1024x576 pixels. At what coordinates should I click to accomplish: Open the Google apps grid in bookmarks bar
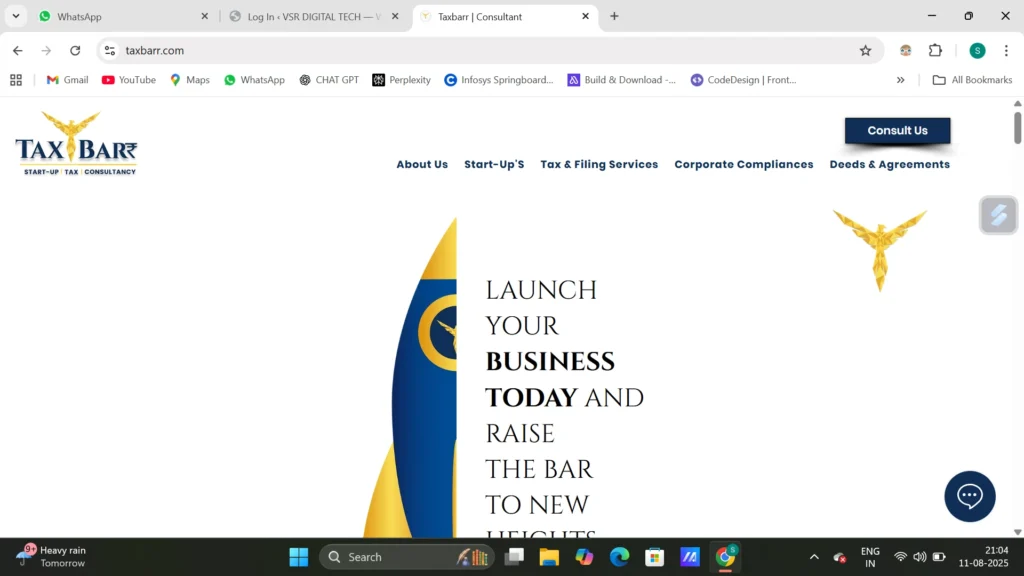pos(16,80)
